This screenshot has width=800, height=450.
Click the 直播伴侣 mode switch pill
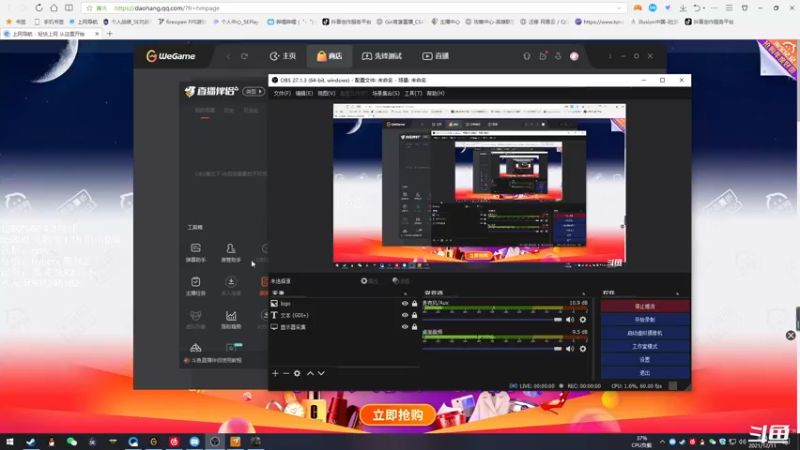(x=253, y=91)
